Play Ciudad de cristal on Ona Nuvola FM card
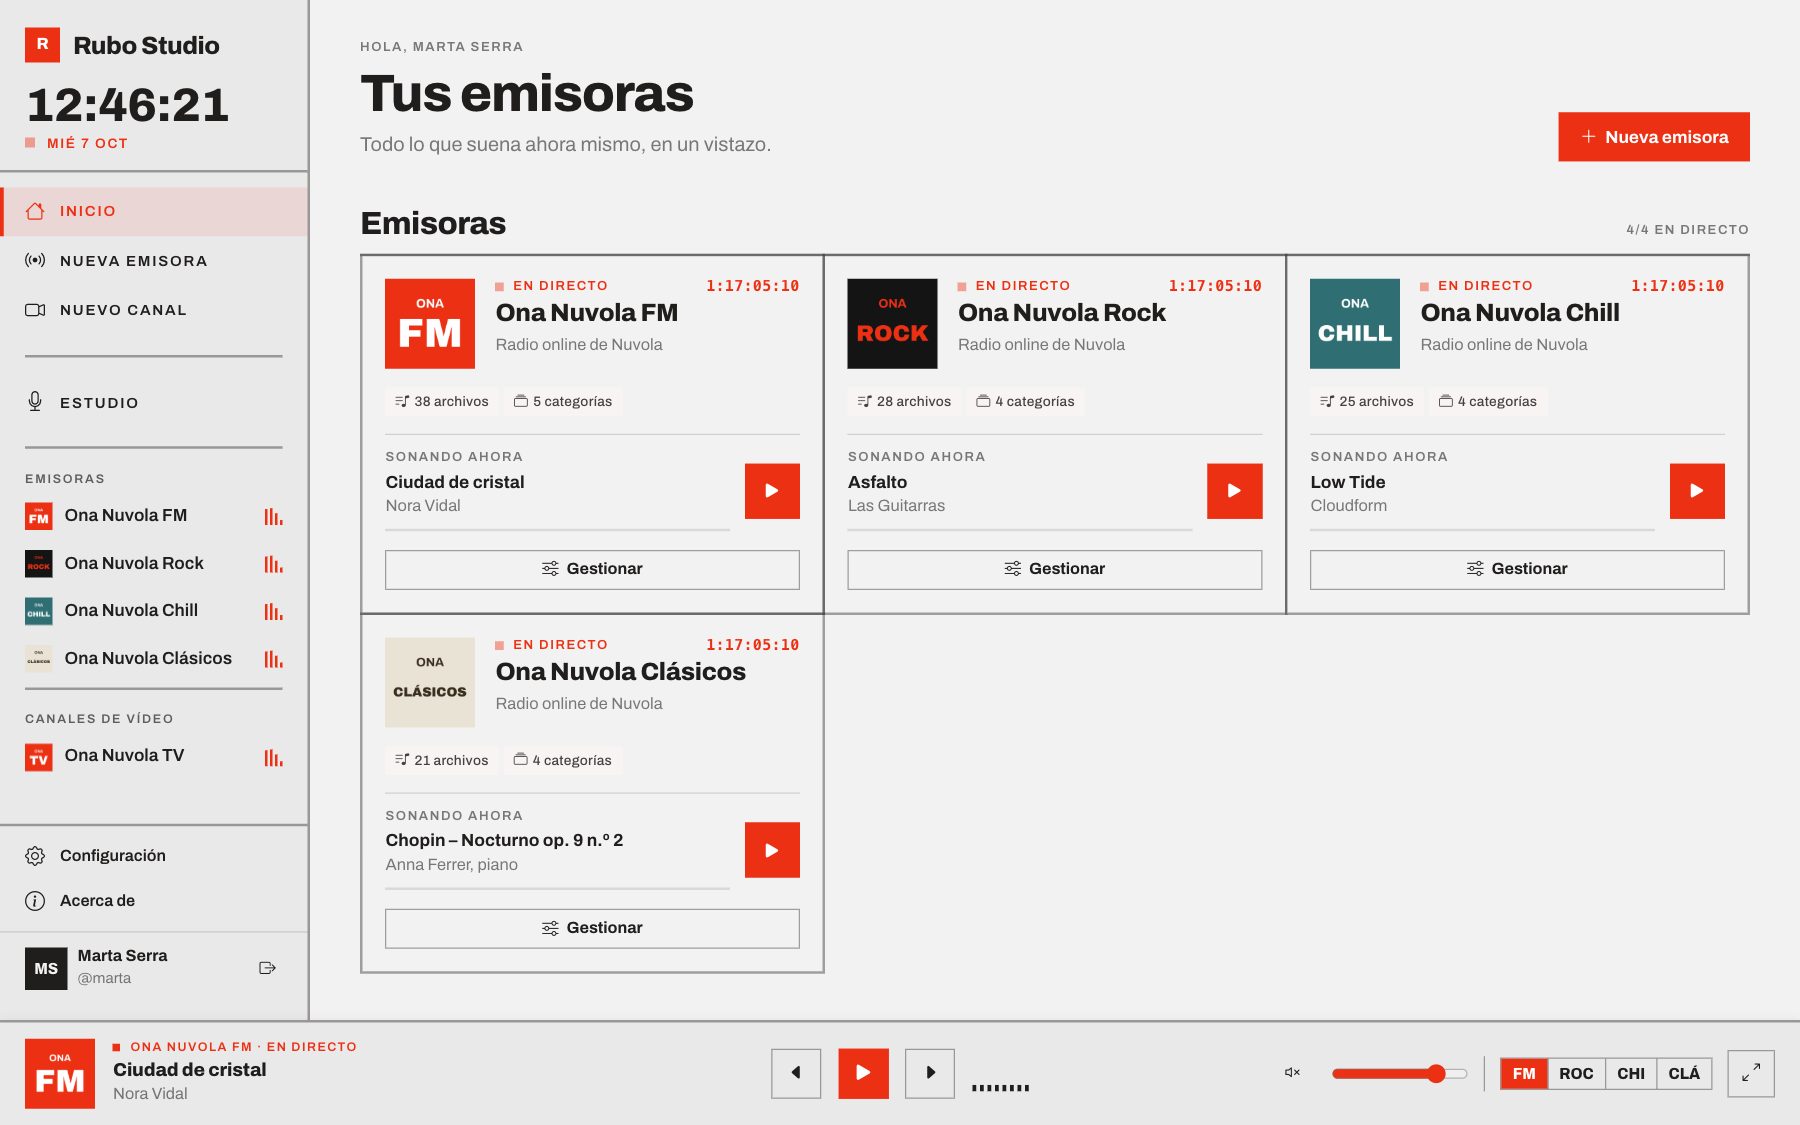Image resolution: width=1800 pixels, height=1125 pixels. pos(772,491)
